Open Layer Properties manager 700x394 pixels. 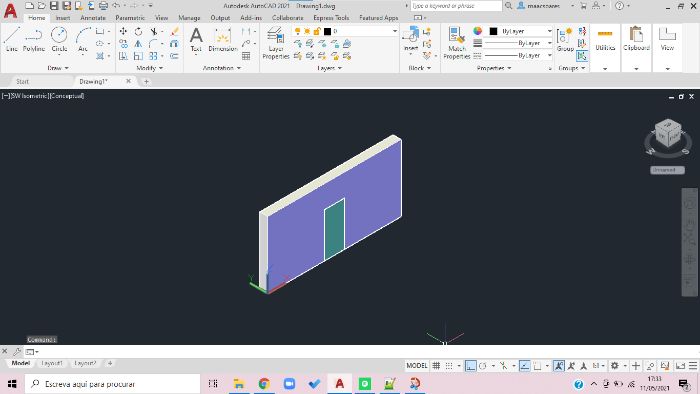[275, 43]
